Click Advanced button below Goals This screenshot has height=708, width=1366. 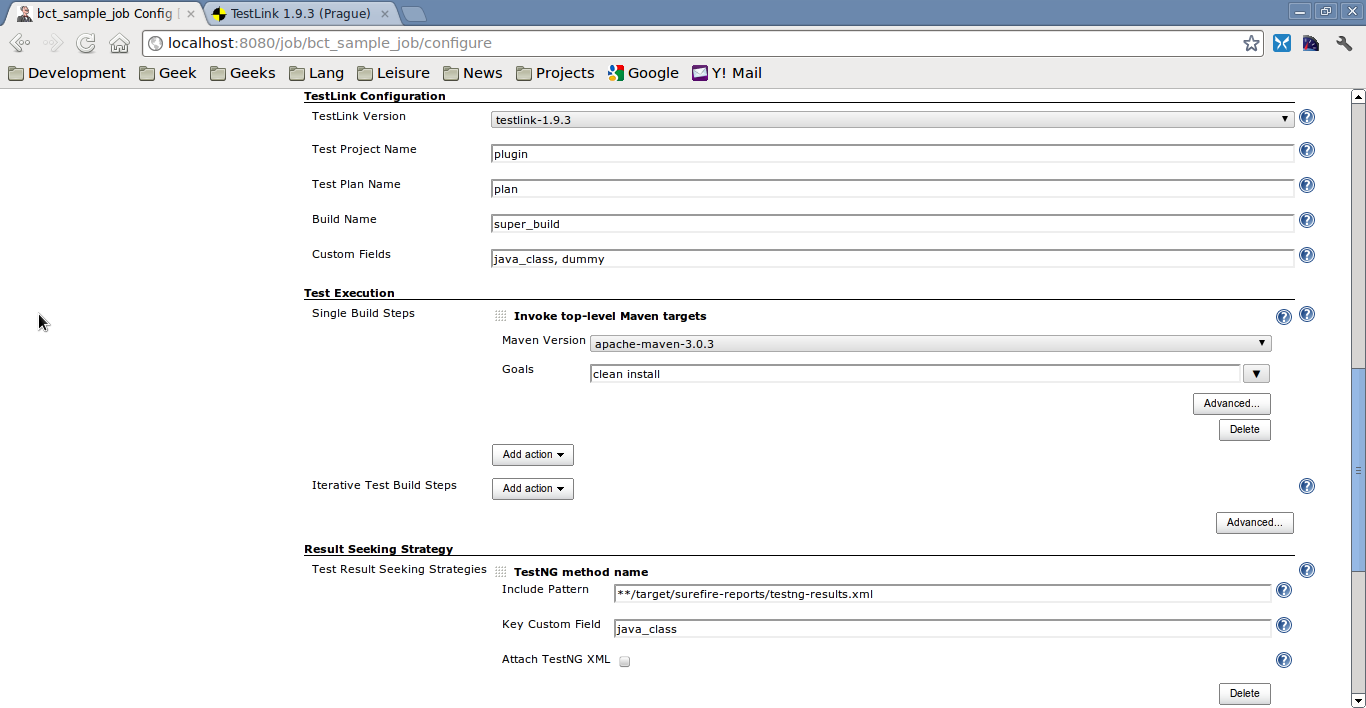pos(1231,404)
